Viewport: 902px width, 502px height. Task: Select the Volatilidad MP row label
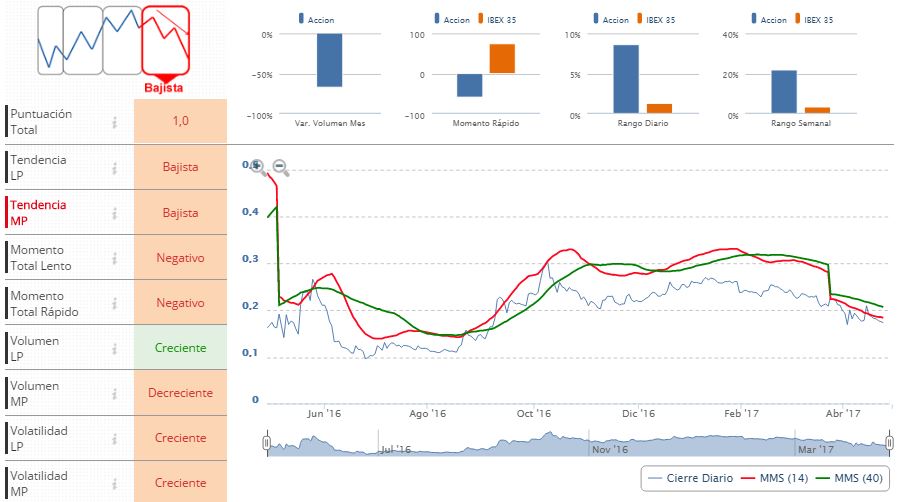tap(39, 483)
